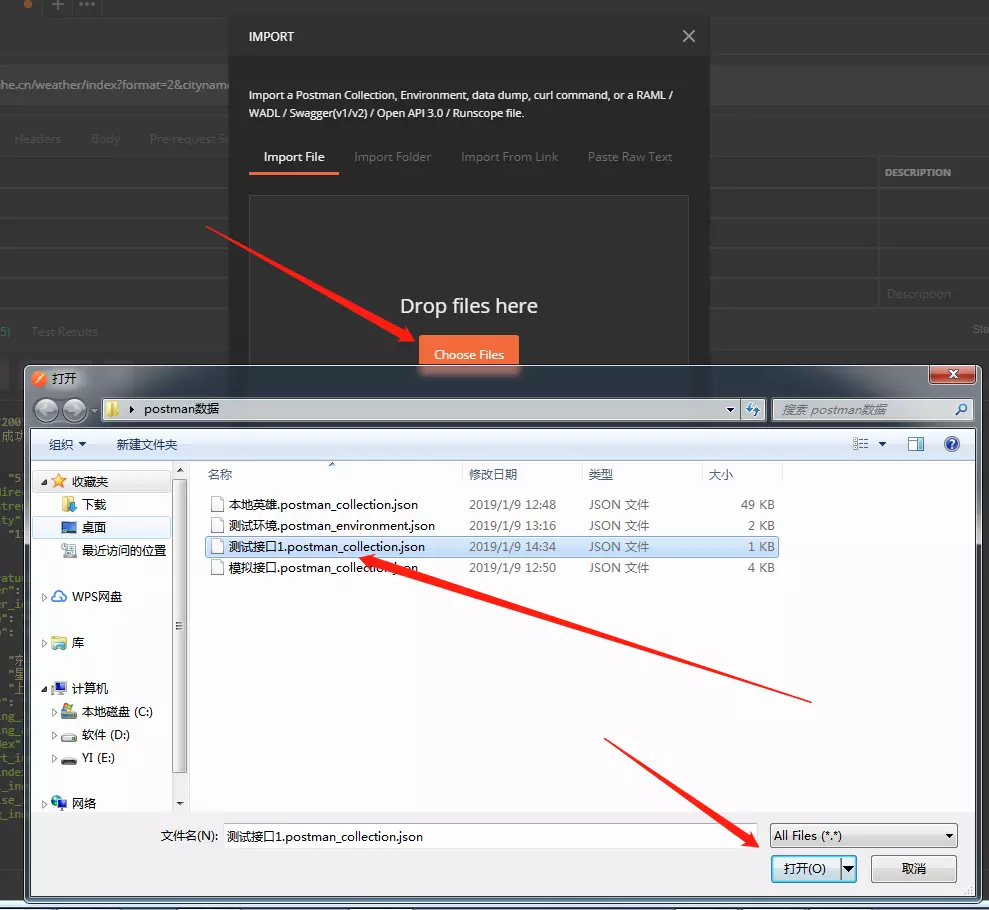Image resolution: width=989 pixels, height=910 pixels.
Task: Go forward in the file dialog
Action: click(74, 410)
